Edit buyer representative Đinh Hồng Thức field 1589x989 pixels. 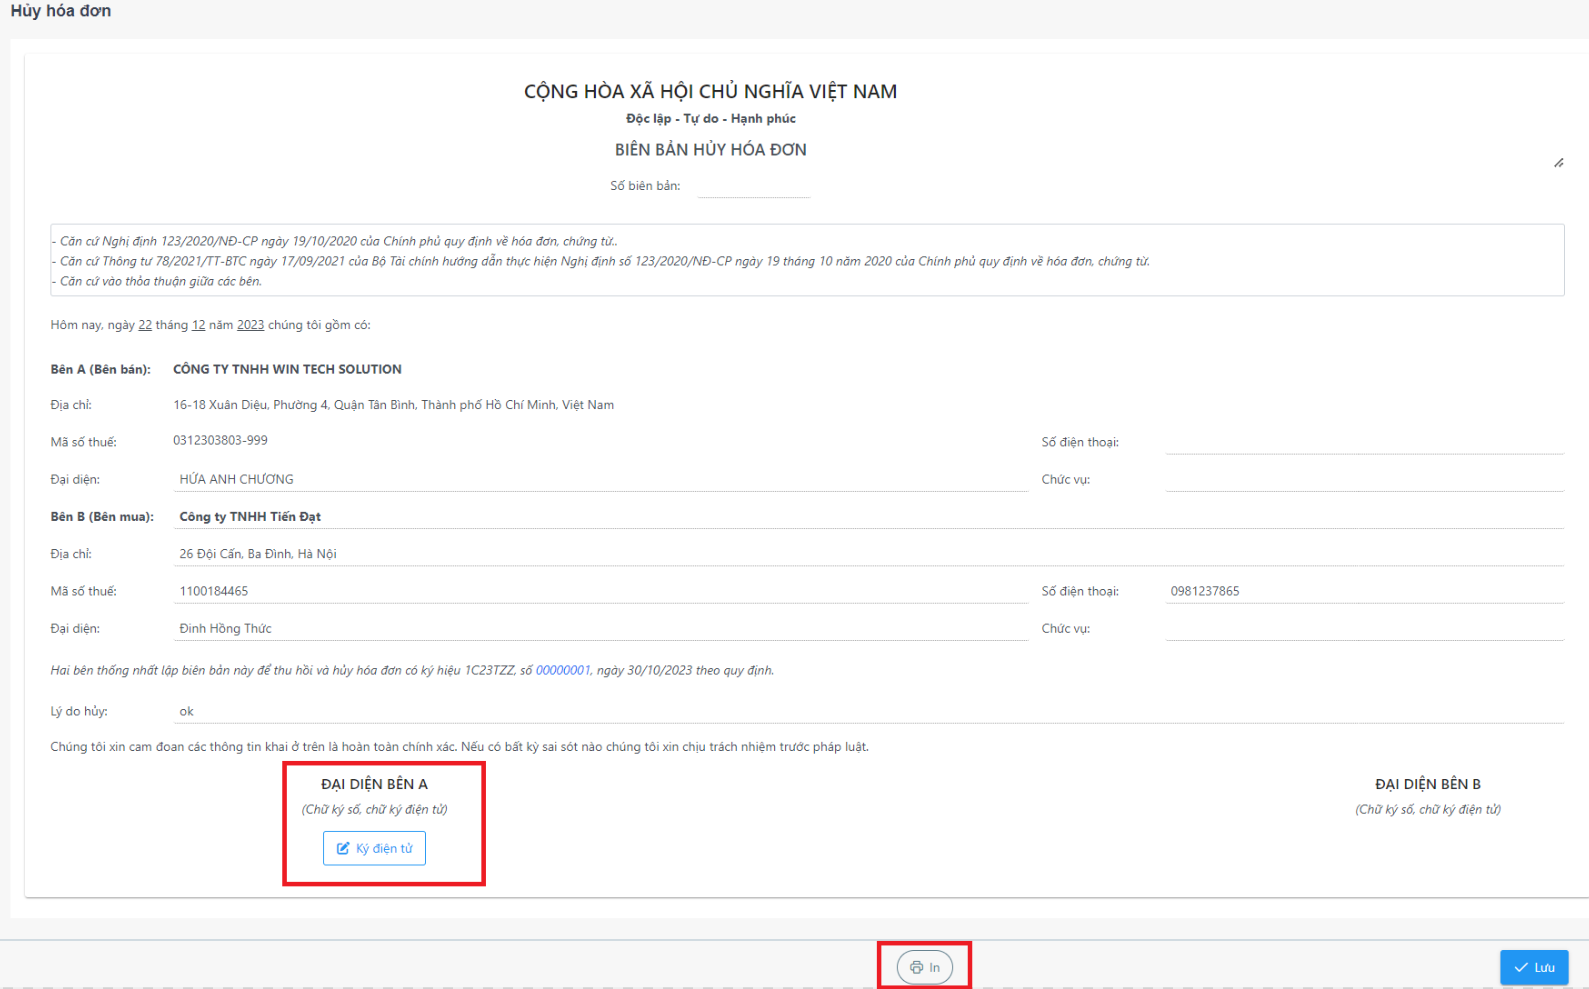601,628
